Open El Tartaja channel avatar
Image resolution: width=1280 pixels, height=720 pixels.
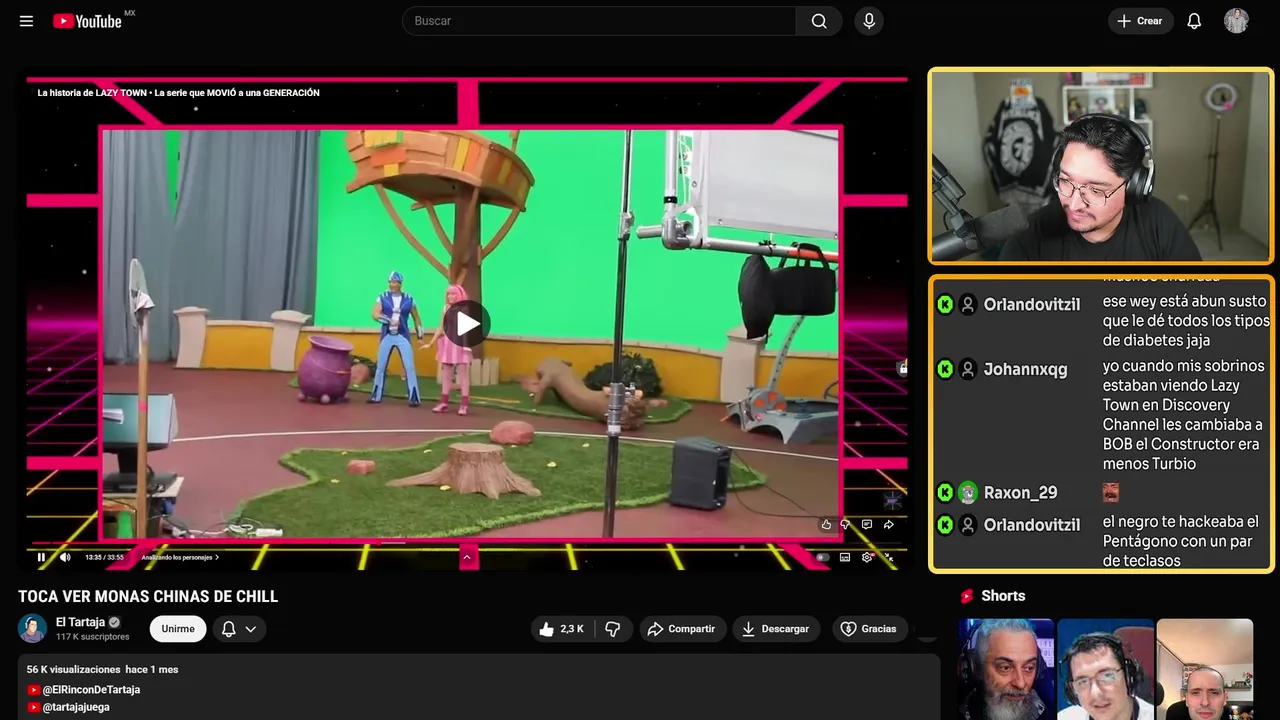[x=33, y=628]
